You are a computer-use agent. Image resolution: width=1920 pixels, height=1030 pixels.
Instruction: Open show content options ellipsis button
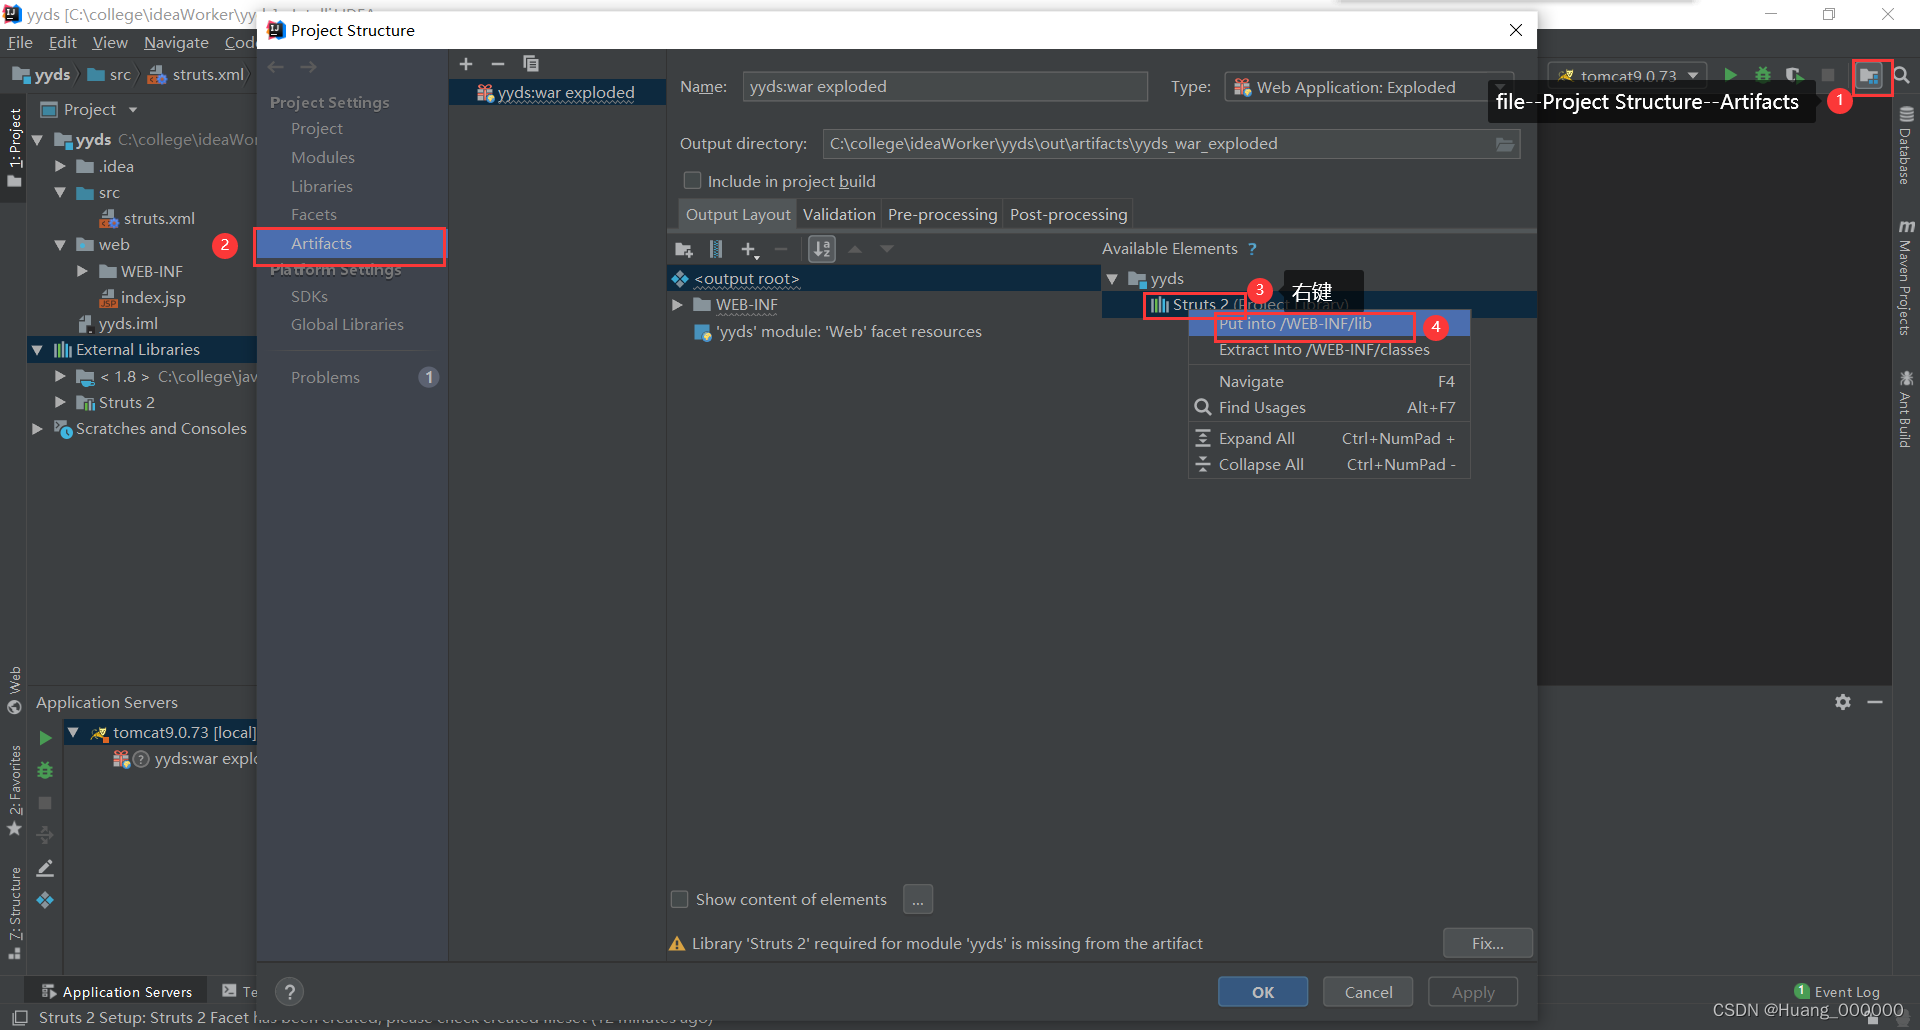[918, 900]
